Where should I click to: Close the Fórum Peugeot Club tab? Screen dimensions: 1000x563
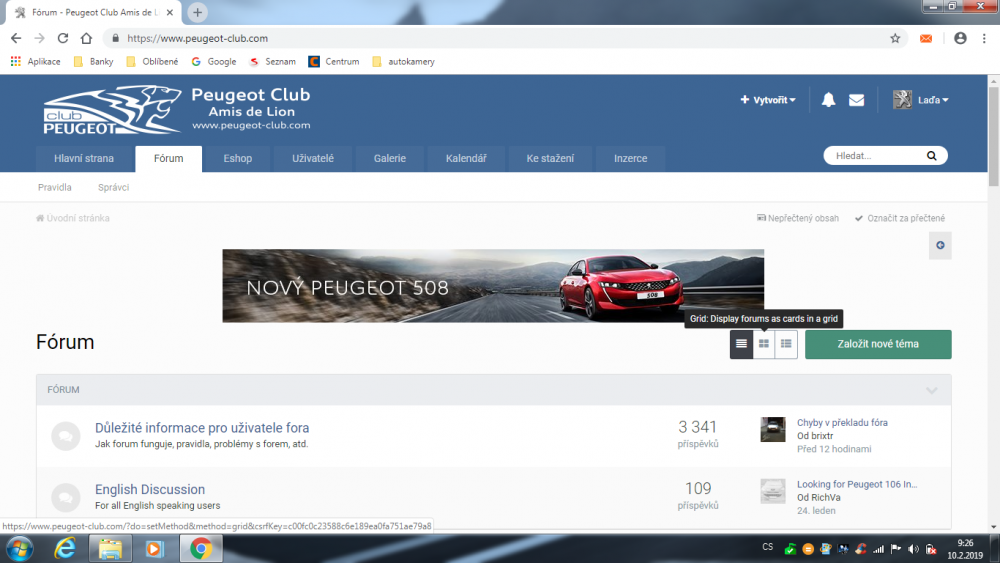click(x=170, y=12)
